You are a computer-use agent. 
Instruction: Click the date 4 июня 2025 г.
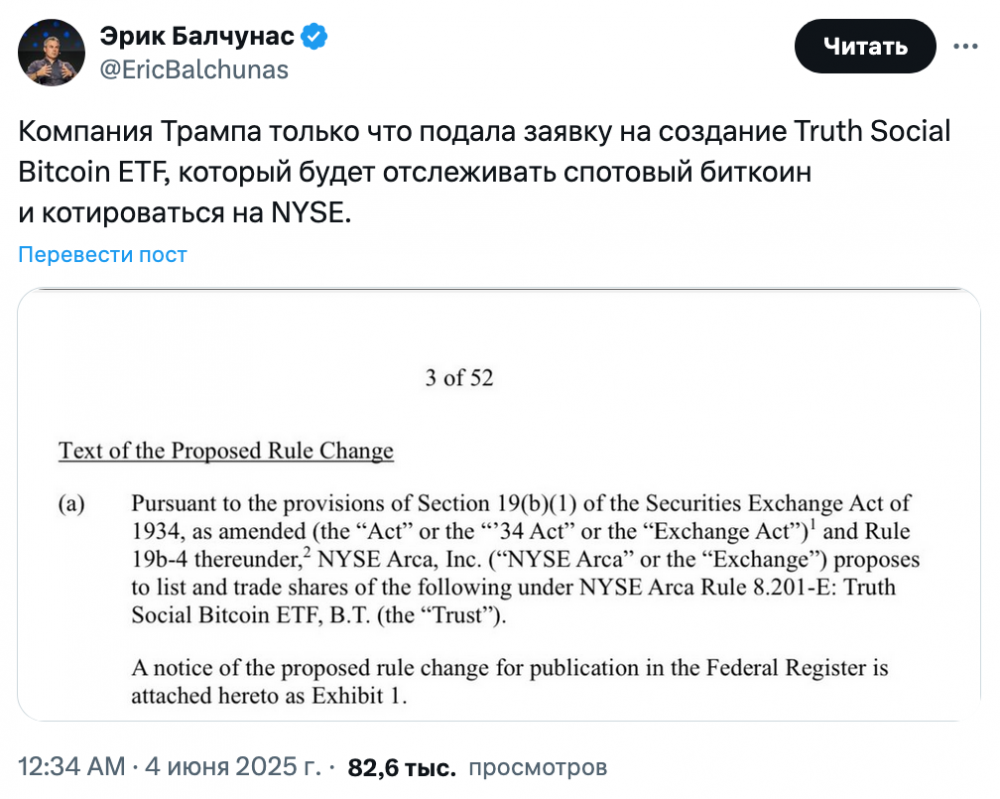tap(233, 766)
